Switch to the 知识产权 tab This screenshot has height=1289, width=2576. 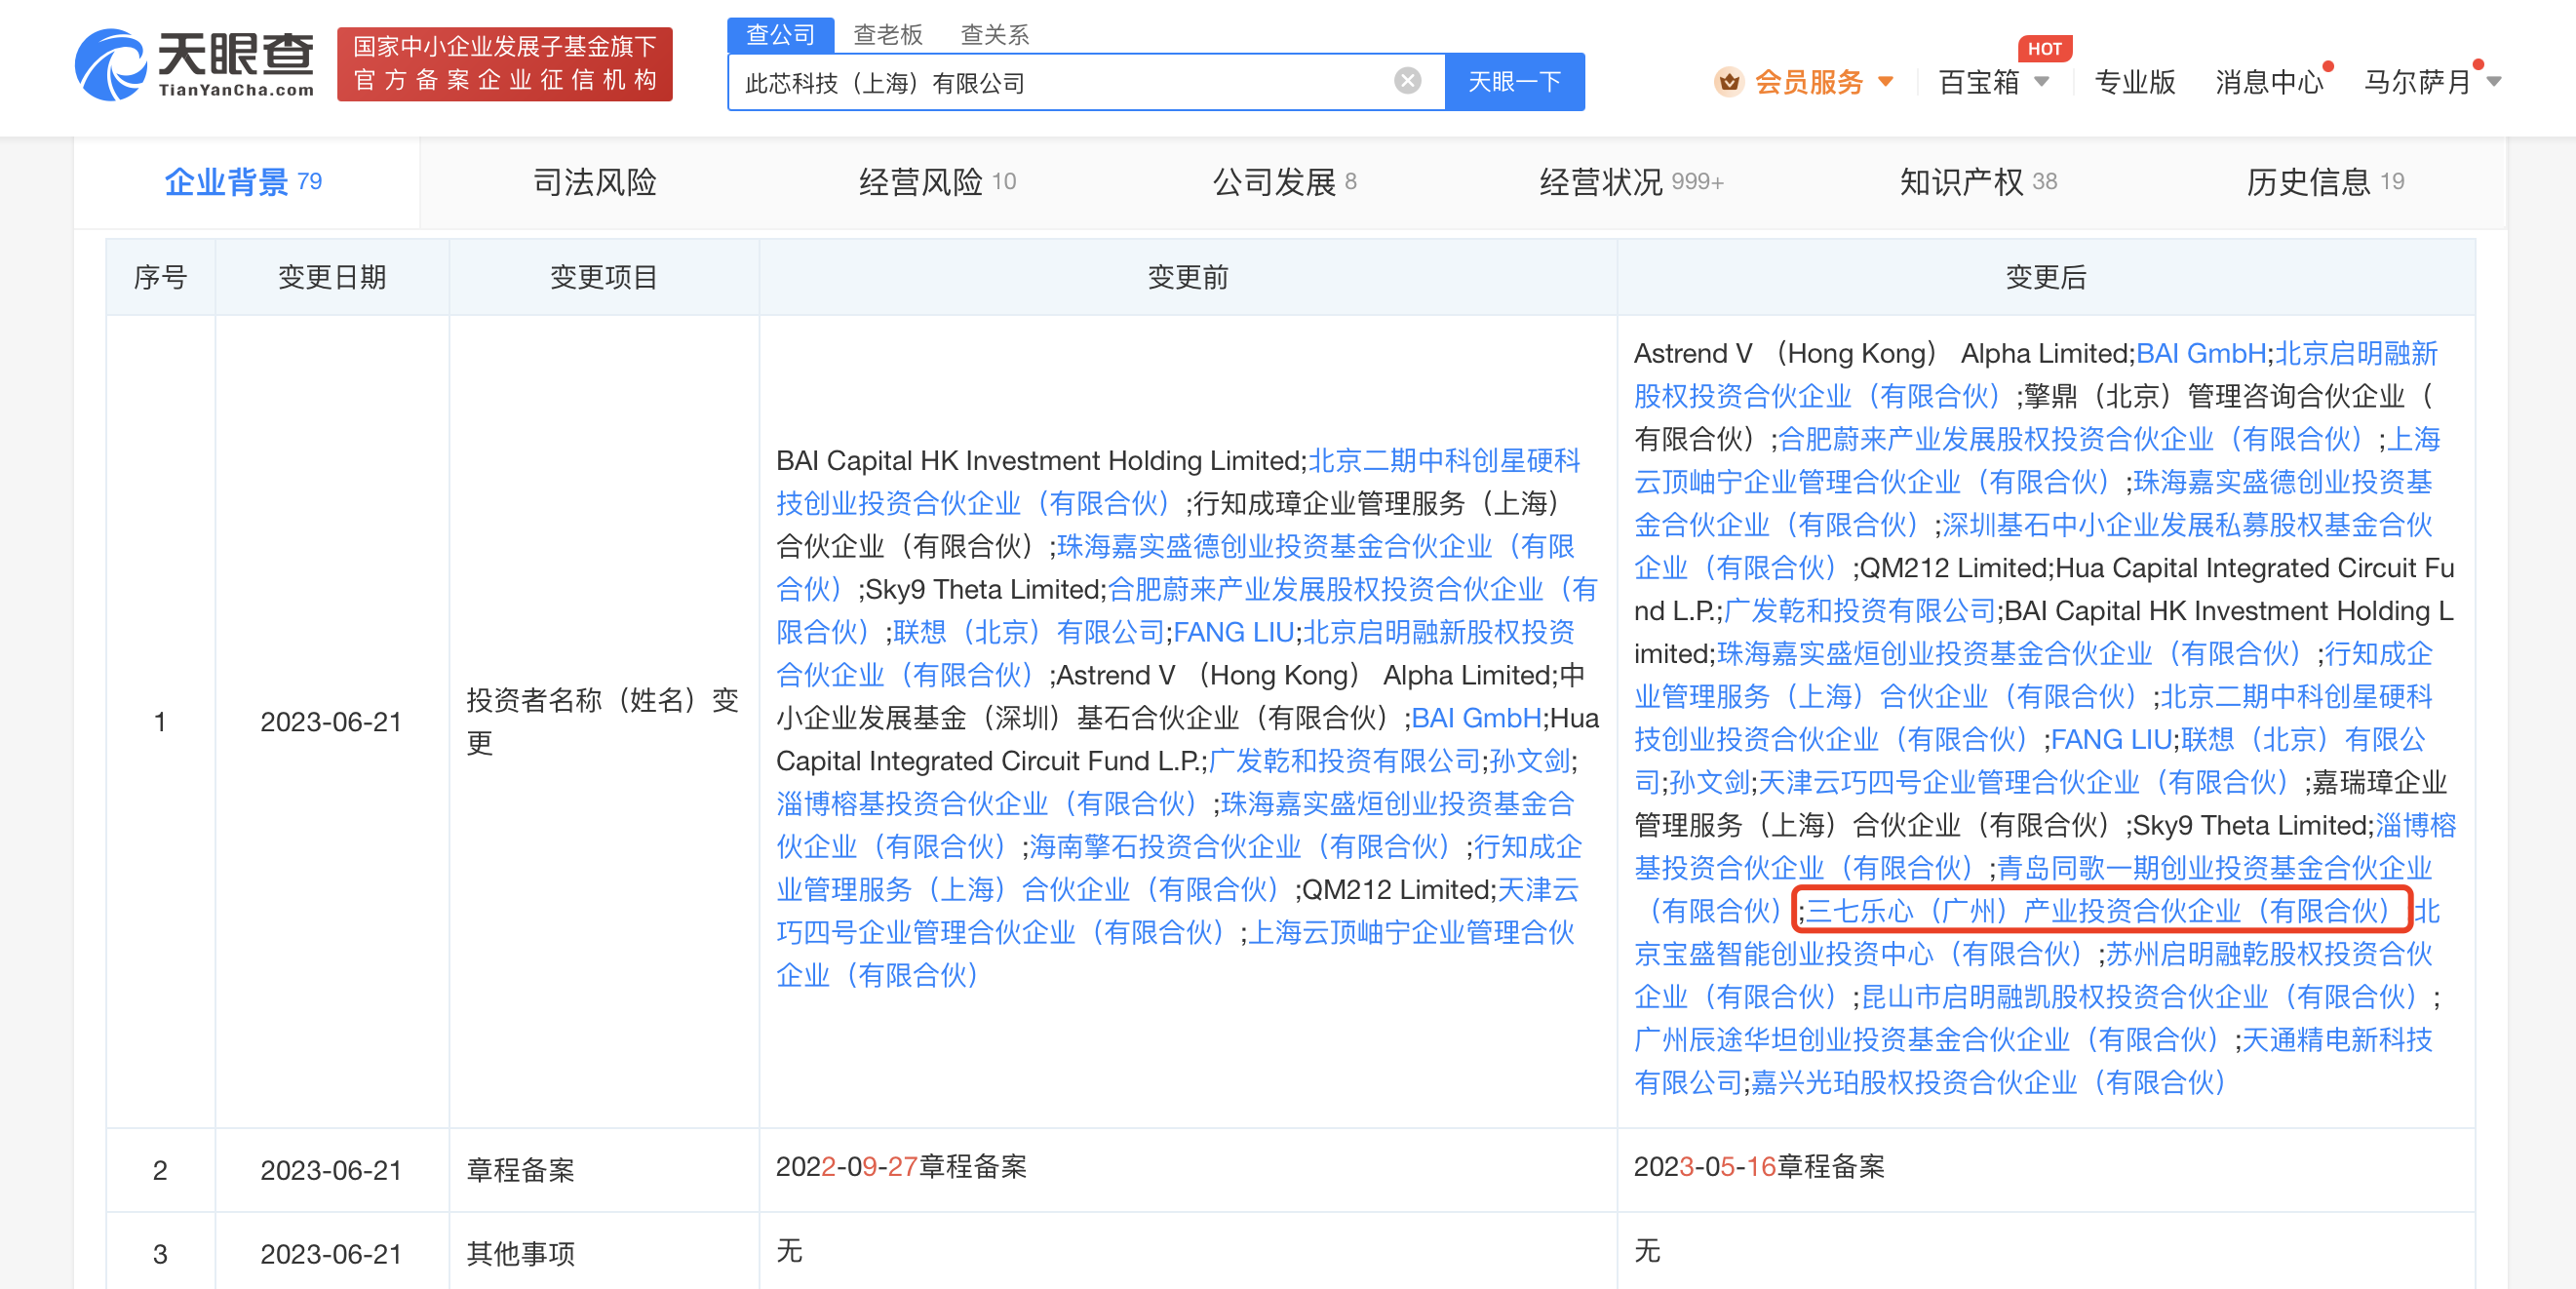tap(1978, 182)
